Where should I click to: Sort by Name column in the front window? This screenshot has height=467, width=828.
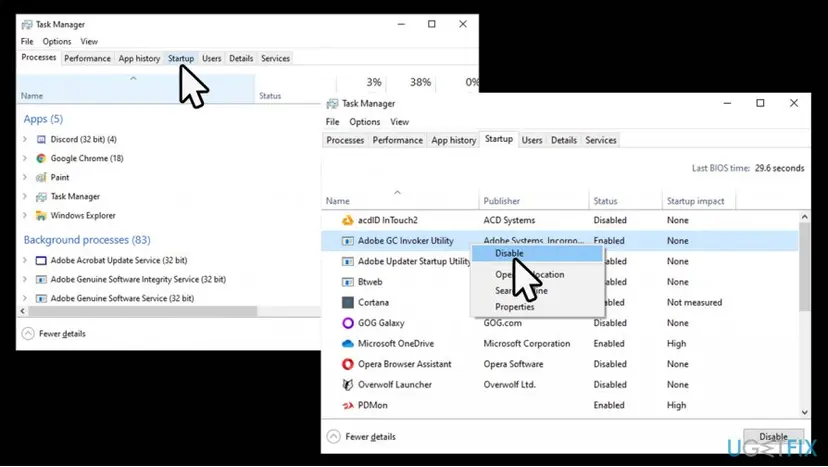pyautogui.click(x=400, y=201)
